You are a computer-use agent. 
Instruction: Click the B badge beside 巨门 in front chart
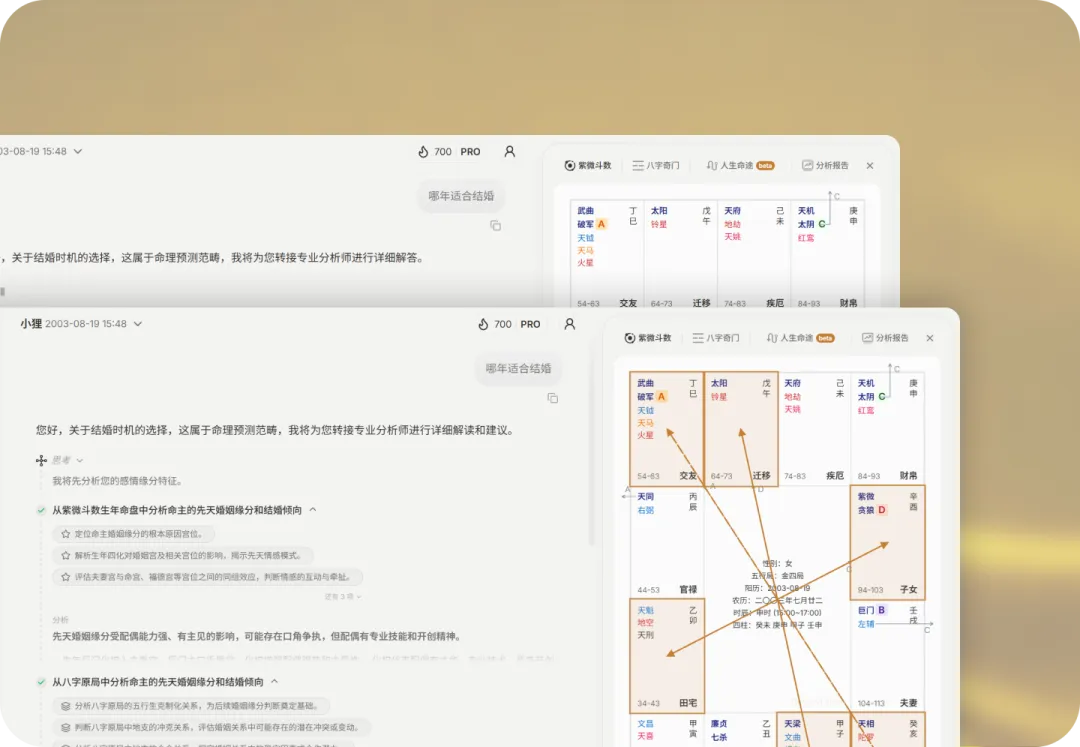pos(882,610)
